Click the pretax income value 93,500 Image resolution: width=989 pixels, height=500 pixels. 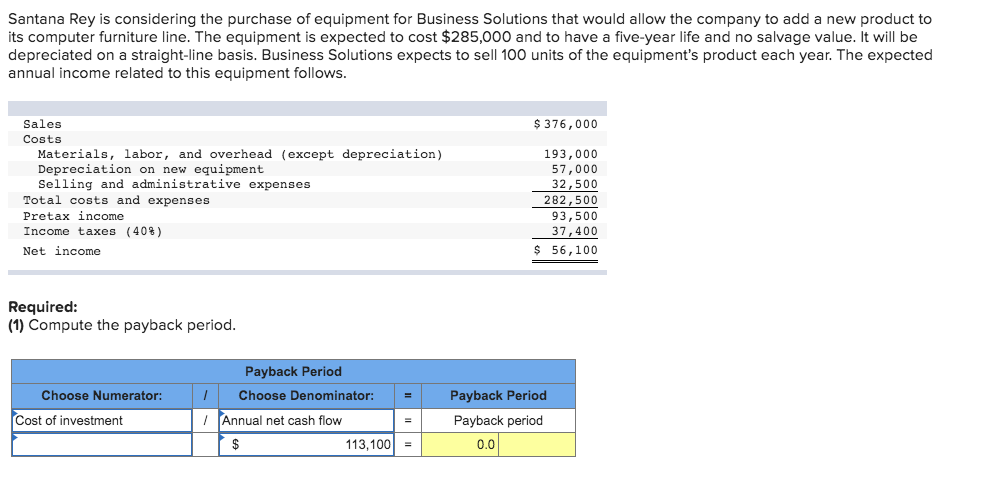pyautogui.click(x=575, y=216)
